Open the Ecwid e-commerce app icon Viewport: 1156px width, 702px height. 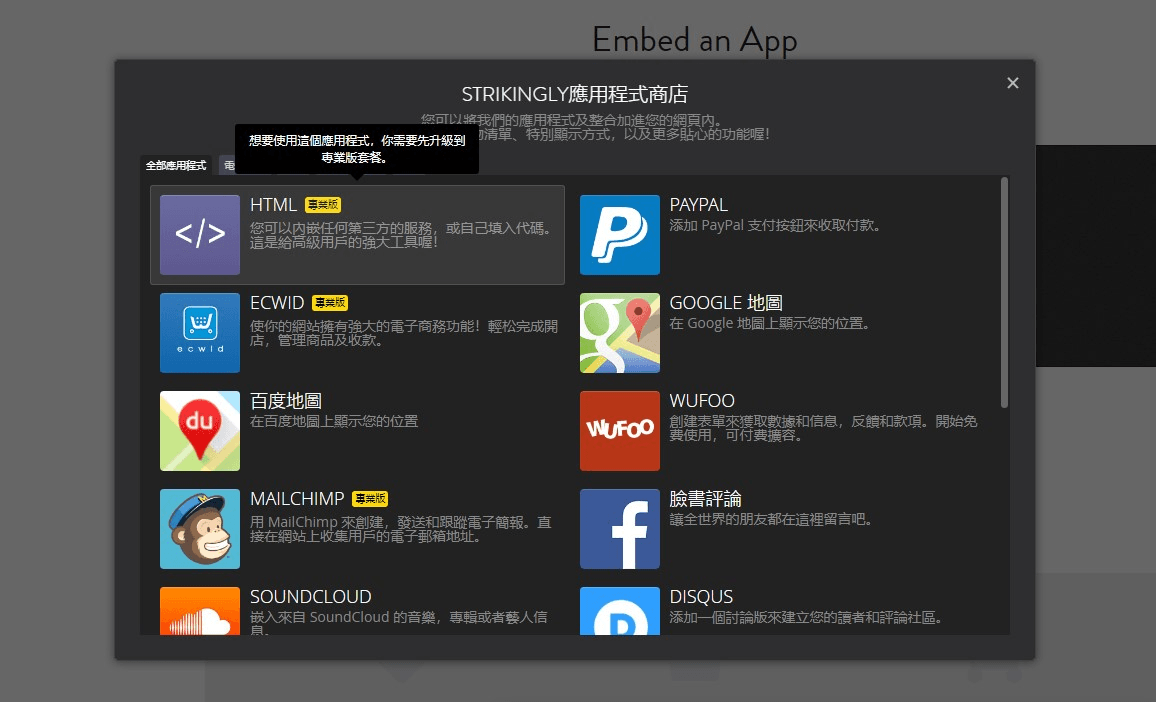pos(199,333)
